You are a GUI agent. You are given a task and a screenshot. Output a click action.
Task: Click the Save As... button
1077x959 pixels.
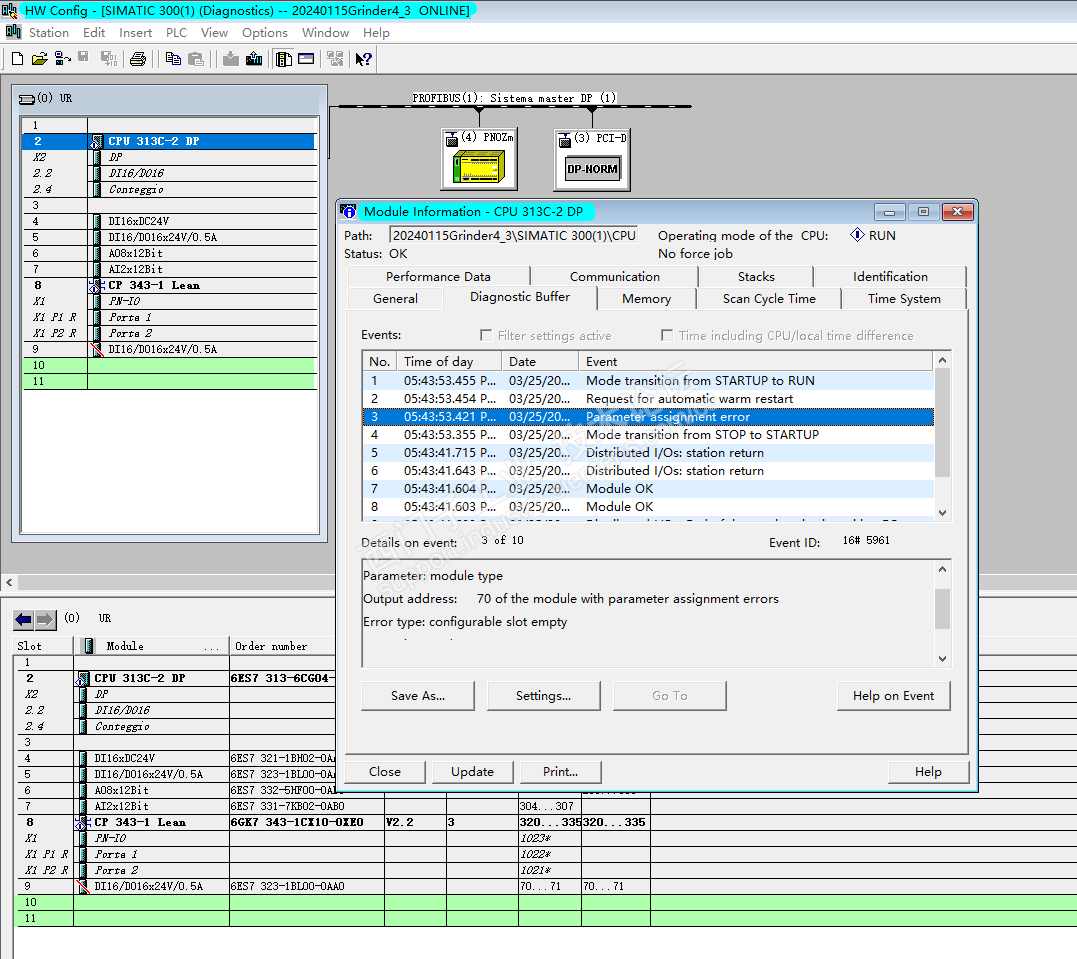418,696
